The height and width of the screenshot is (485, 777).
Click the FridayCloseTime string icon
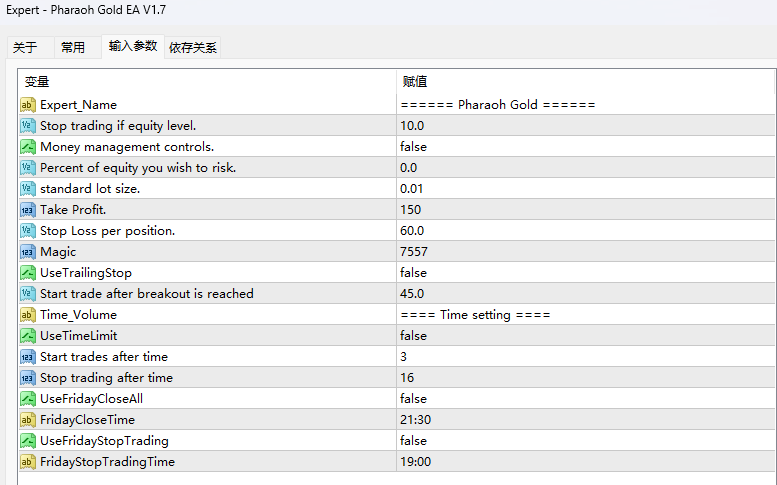[x=28, y=420]
